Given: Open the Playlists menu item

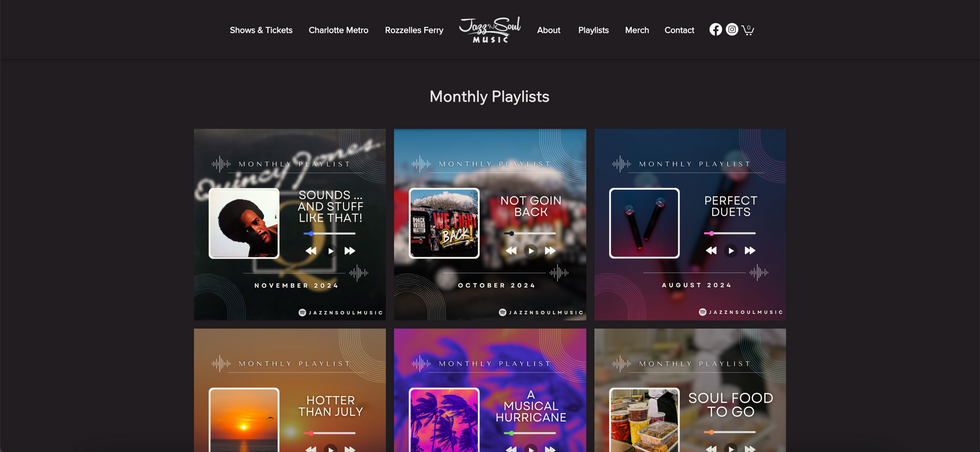Looking at the screenshot, I should (593, 30).
